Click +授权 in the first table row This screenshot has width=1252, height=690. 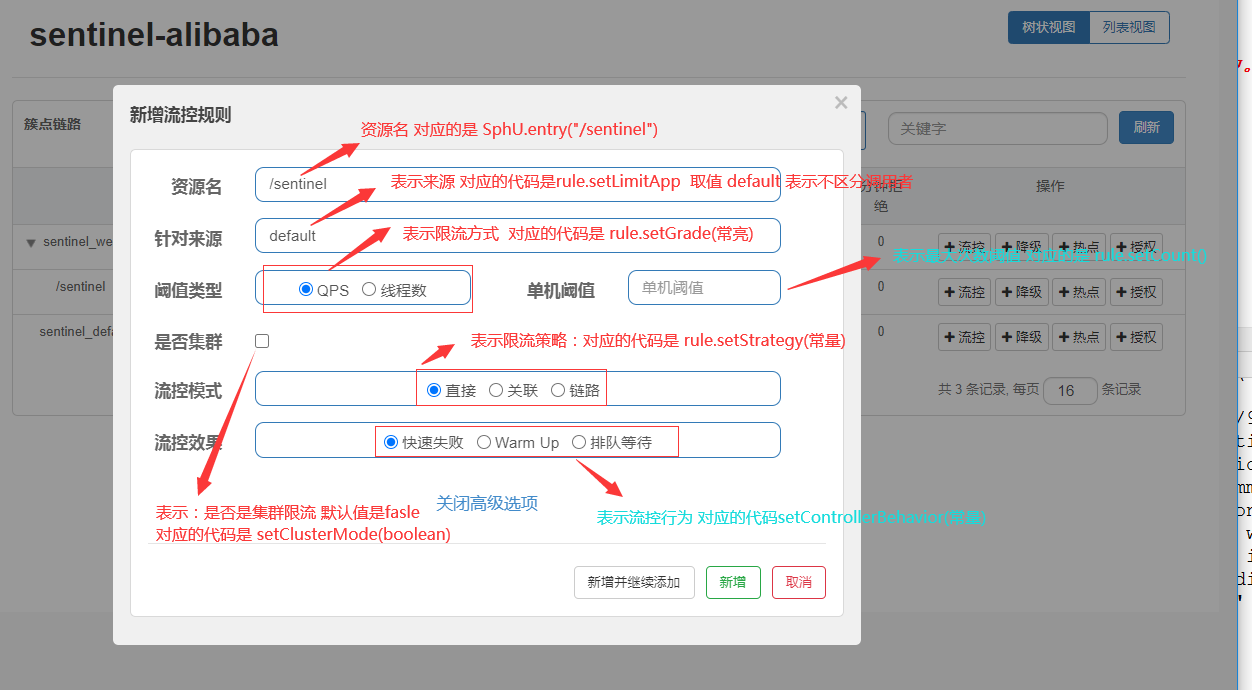click(1136, 247)
